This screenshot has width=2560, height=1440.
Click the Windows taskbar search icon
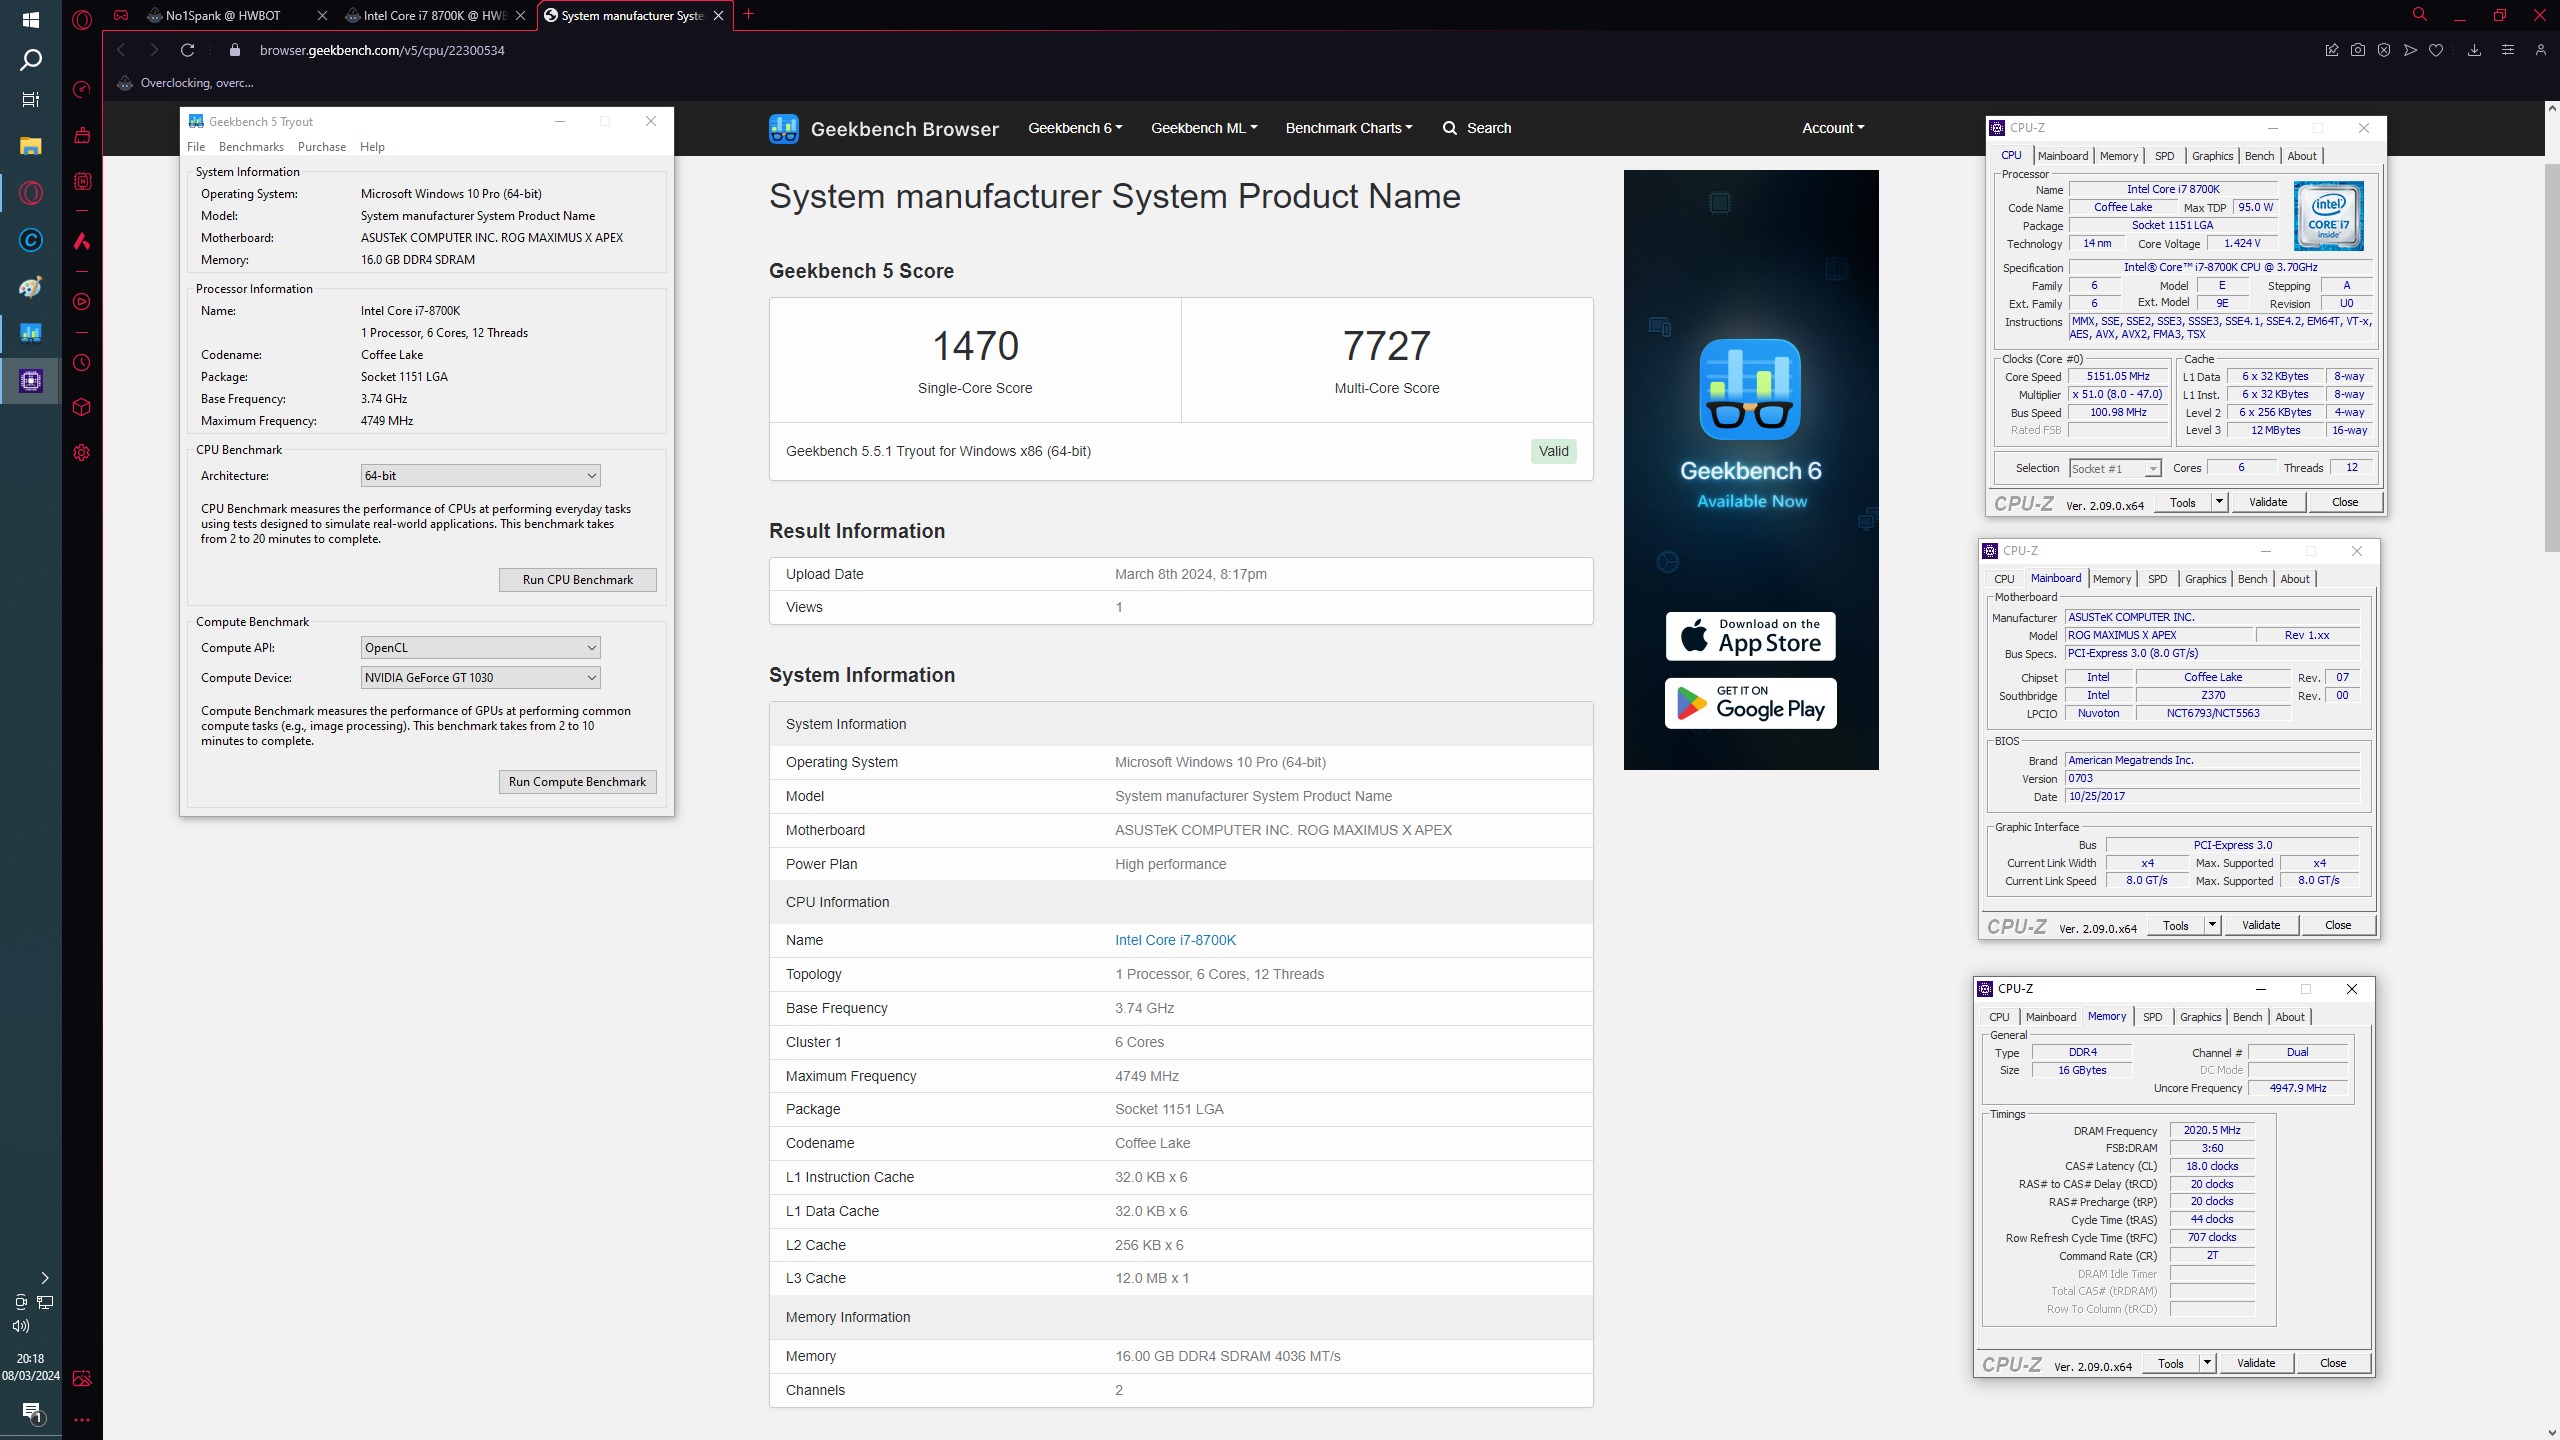point(31,61)
